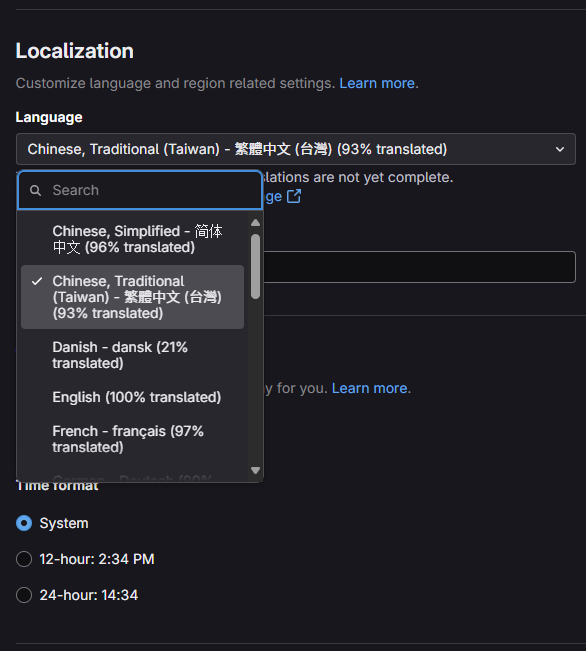The width and height of the screenshot is (586, 651).
Task: Open Learn more link under Localization
Action: click(x=377, y=83)
